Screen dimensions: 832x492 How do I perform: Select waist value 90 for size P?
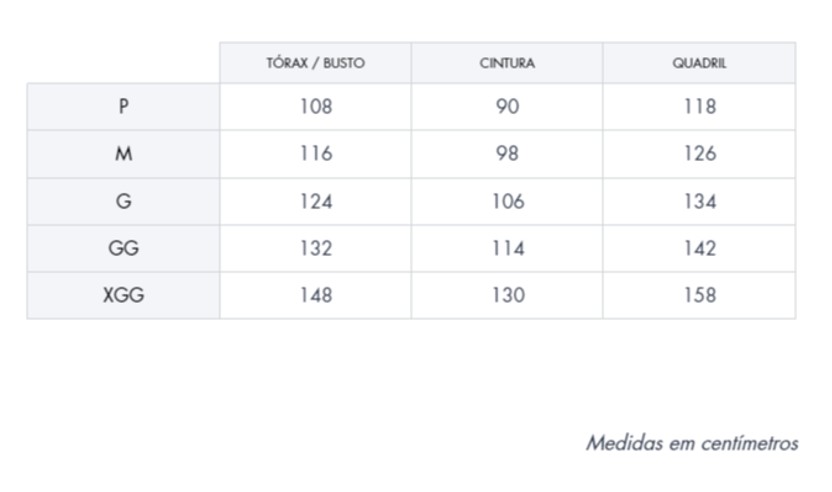point(507,106)
